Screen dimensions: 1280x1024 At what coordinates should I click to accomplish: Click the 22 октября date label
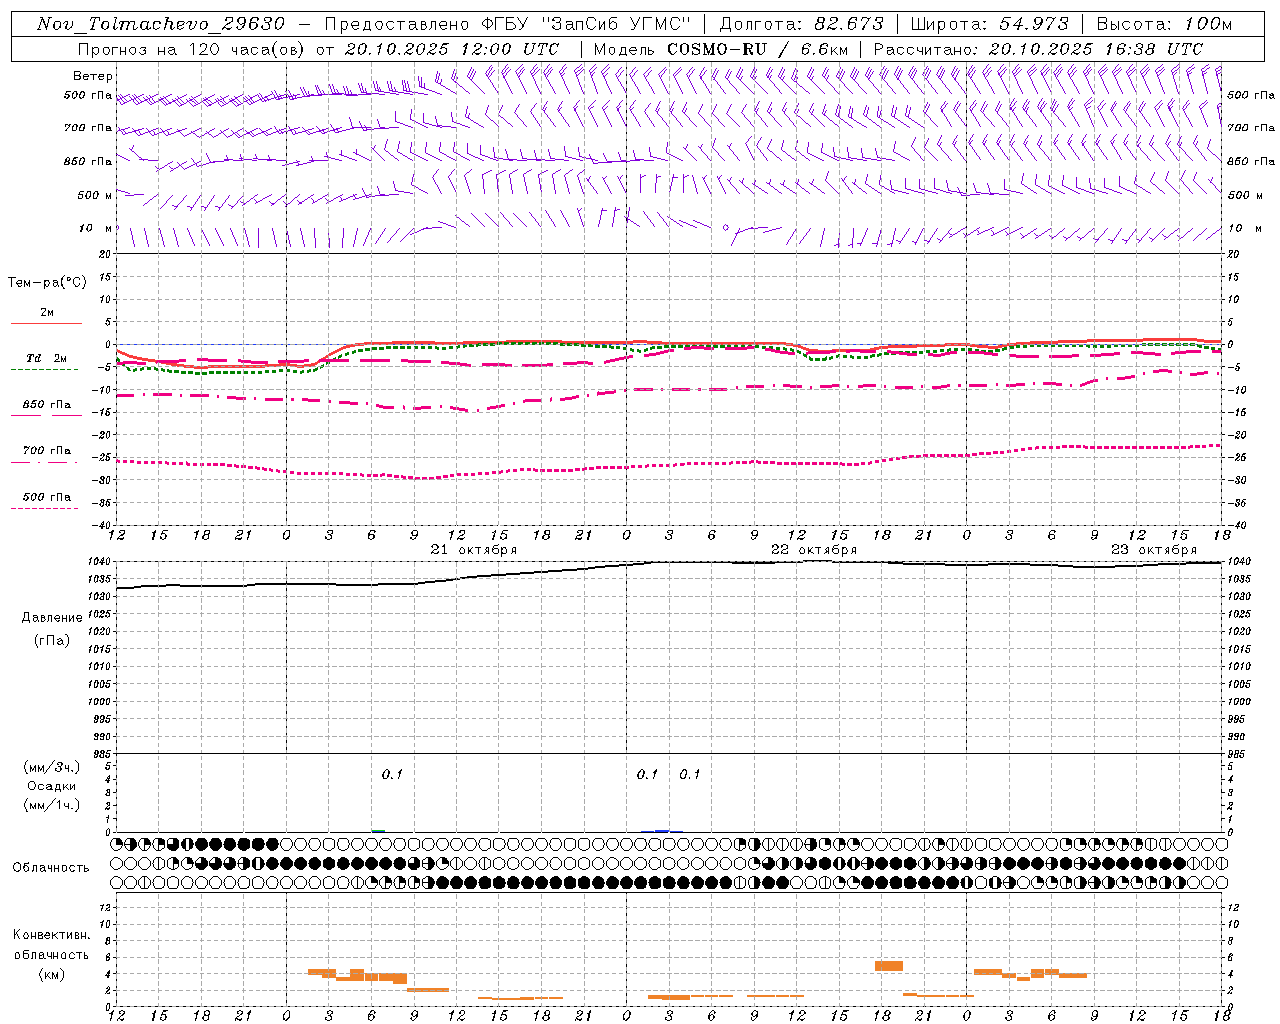coord(814,550)
